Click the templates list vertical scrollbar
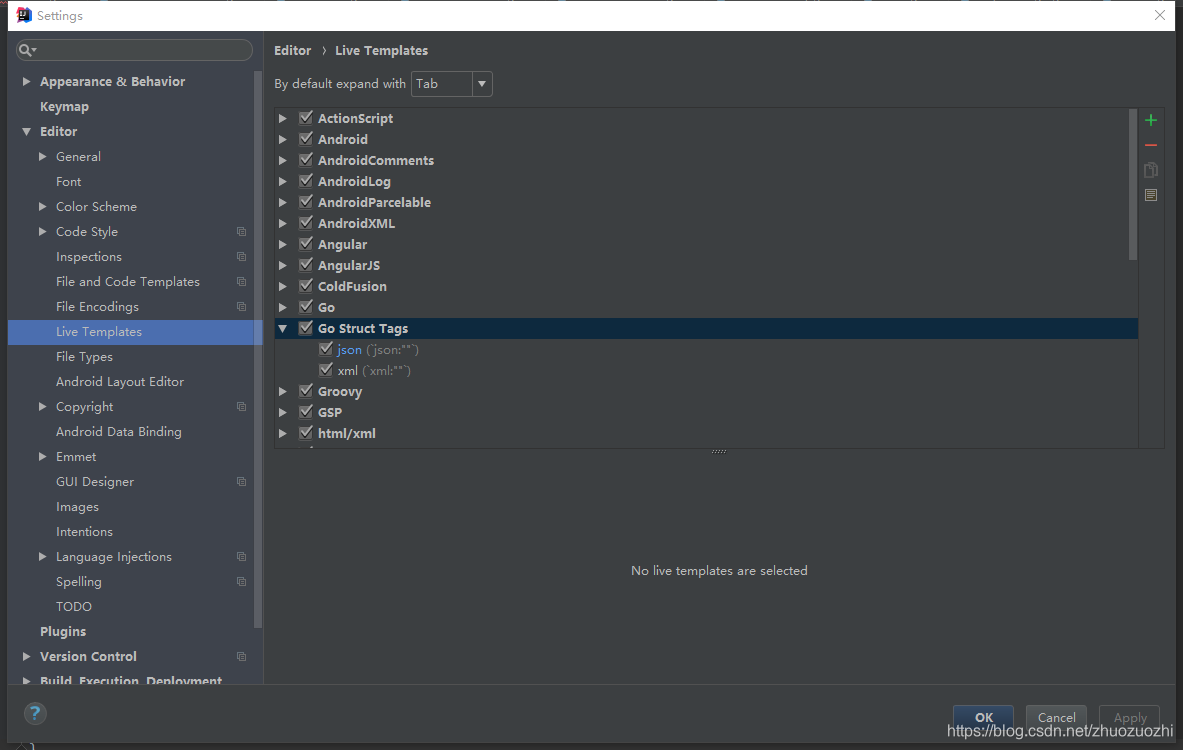The width and height of the screenshot is (1183, 750). pyautogui.click(x=1132, y=185)
